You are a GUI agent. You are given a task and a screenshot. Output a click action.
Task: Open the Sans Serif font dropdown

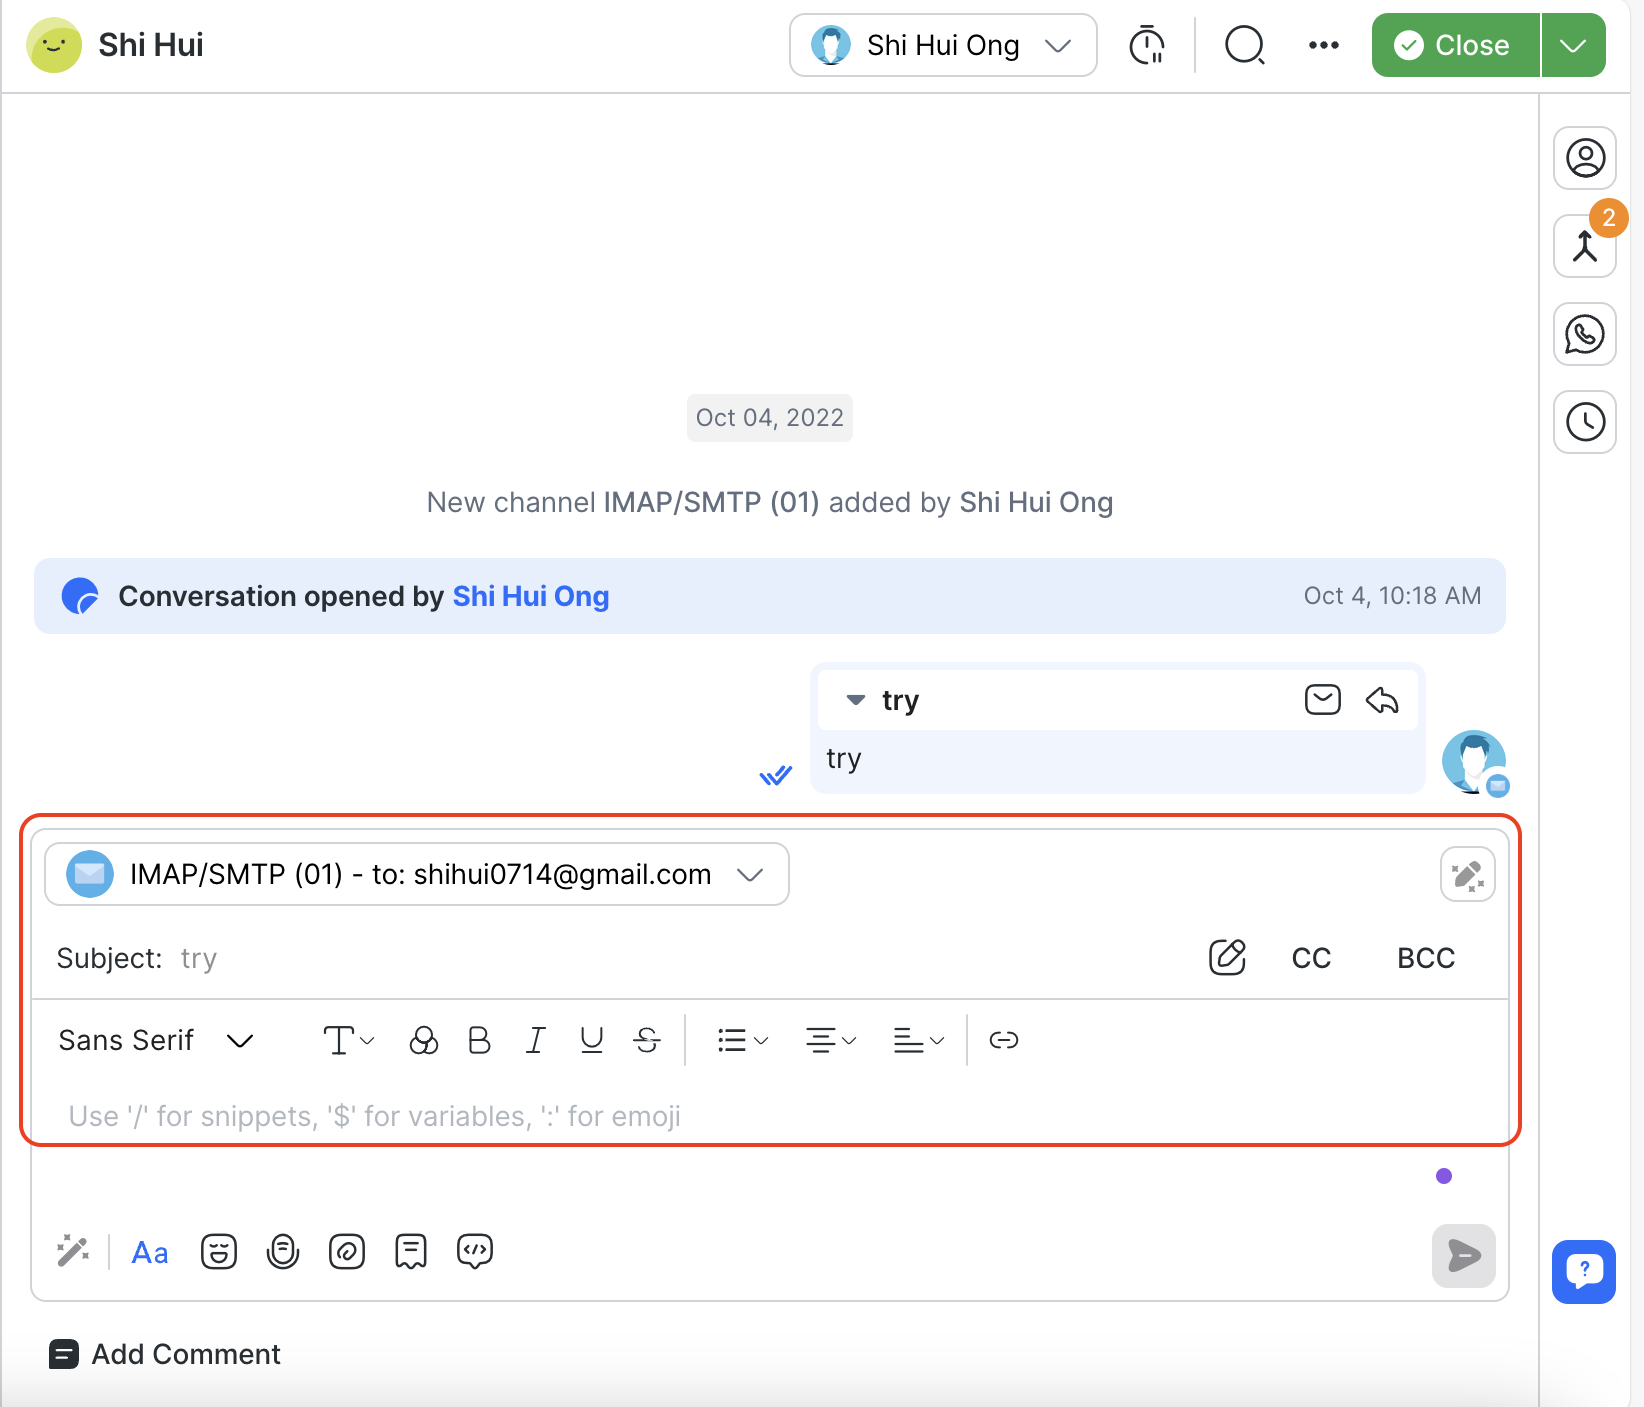pos(156,1040)
